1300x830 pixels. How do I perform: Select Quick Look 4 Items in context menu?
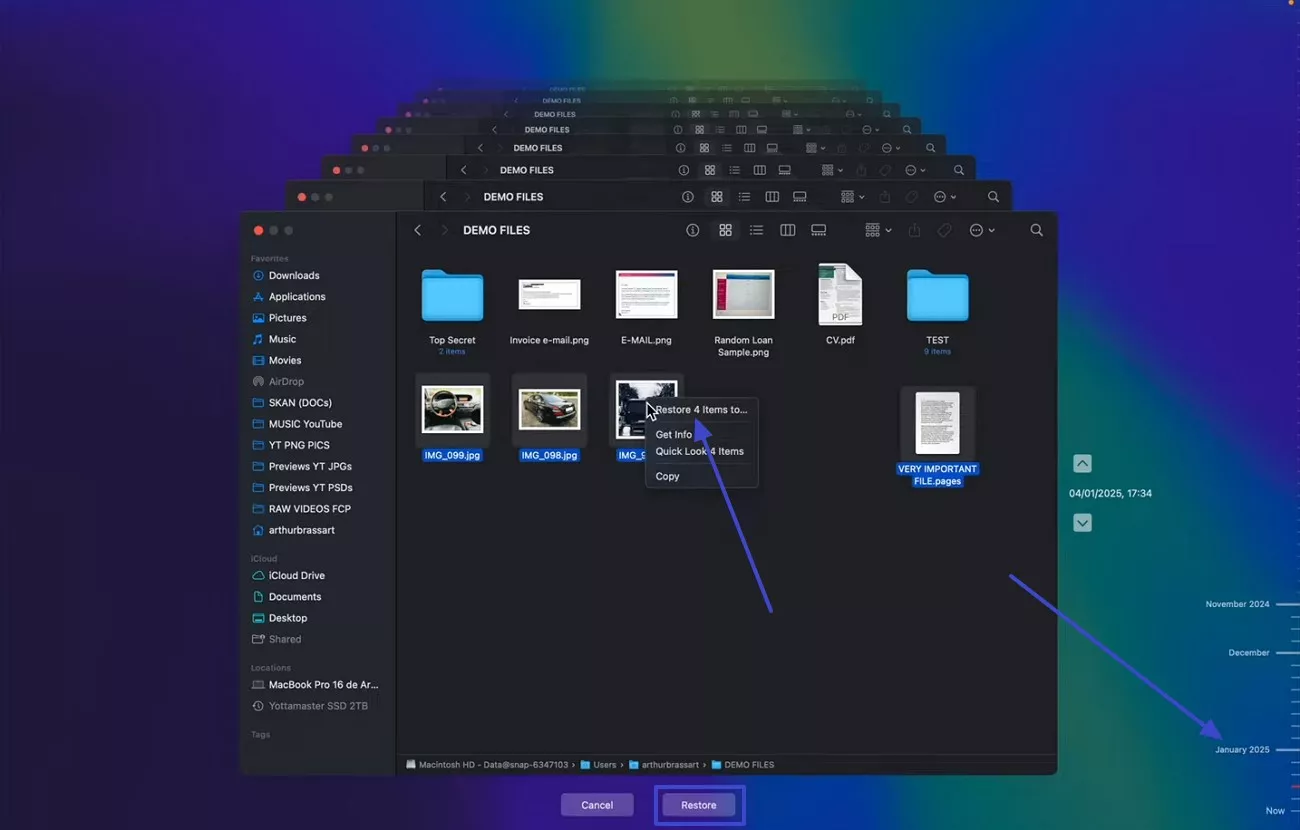coord(699,451)
